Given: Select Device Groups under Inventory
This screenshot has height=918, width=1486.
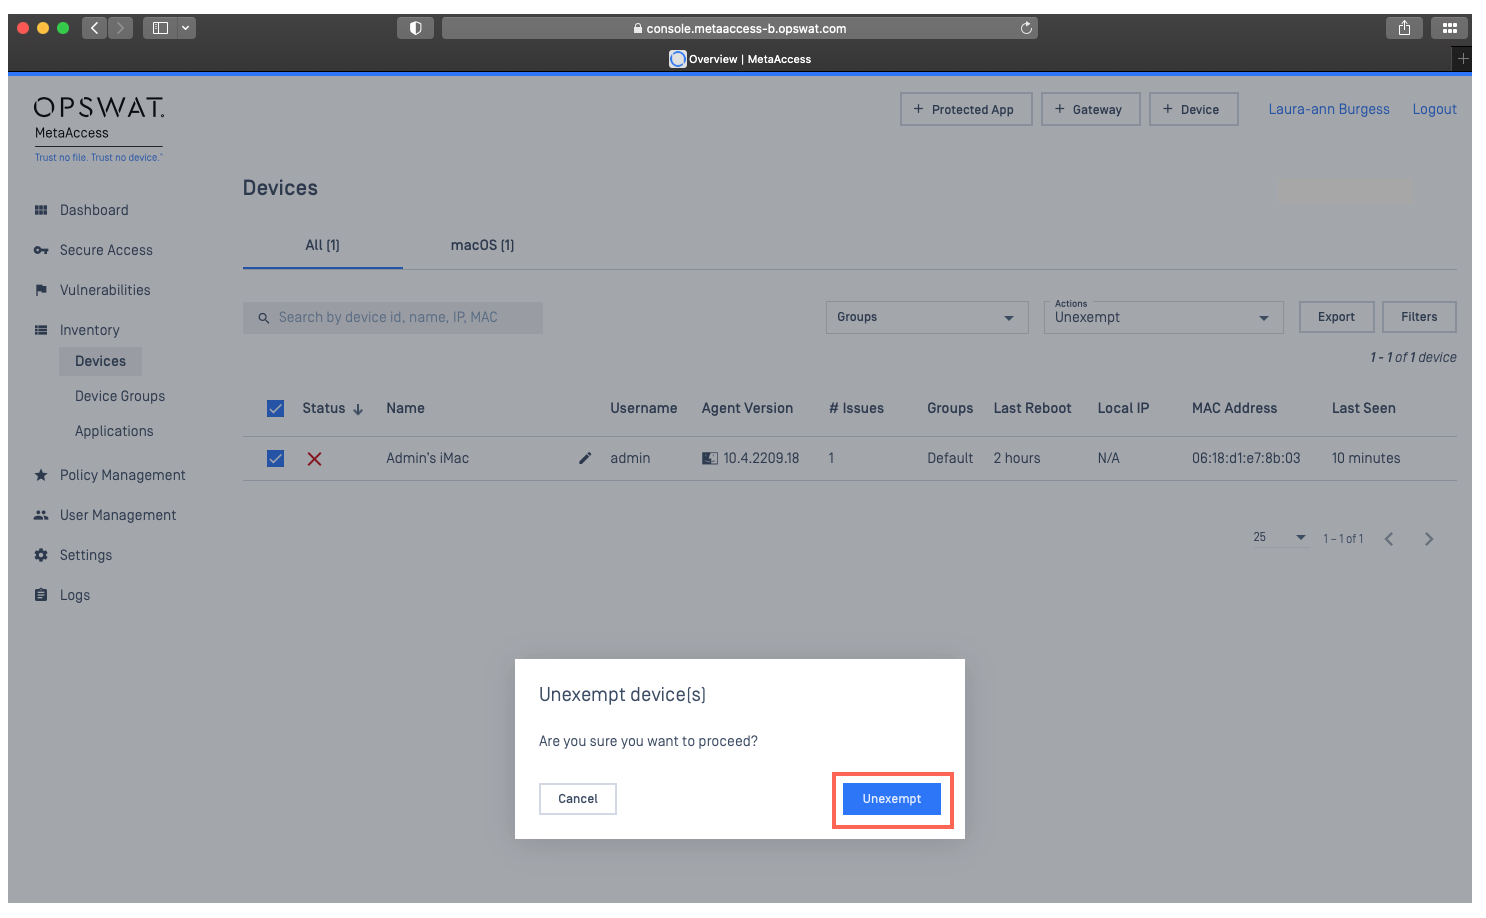Looking at the screenshot, I should tap(120, 396).
